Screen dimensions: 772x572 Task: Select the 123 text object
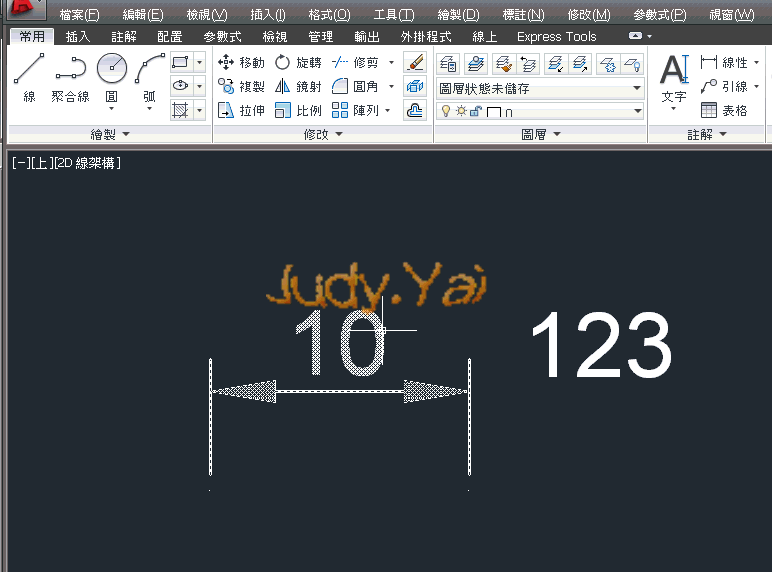coord(602,346)
